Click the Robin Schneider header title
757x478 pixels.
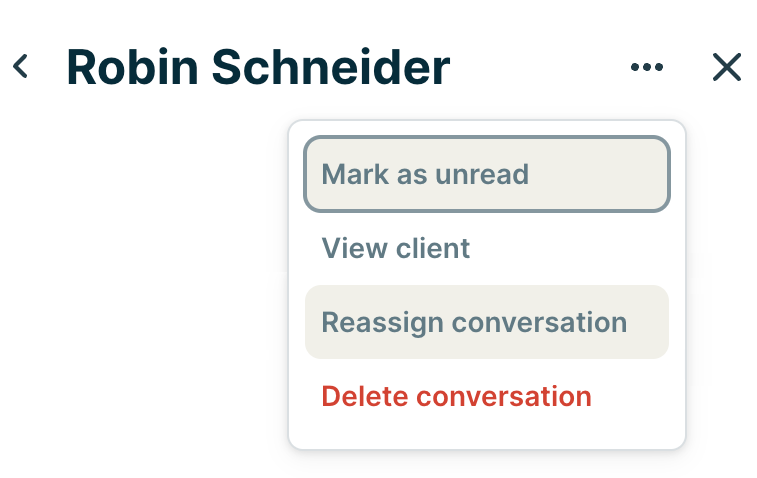pyautogui.click(x=258, y=67)
